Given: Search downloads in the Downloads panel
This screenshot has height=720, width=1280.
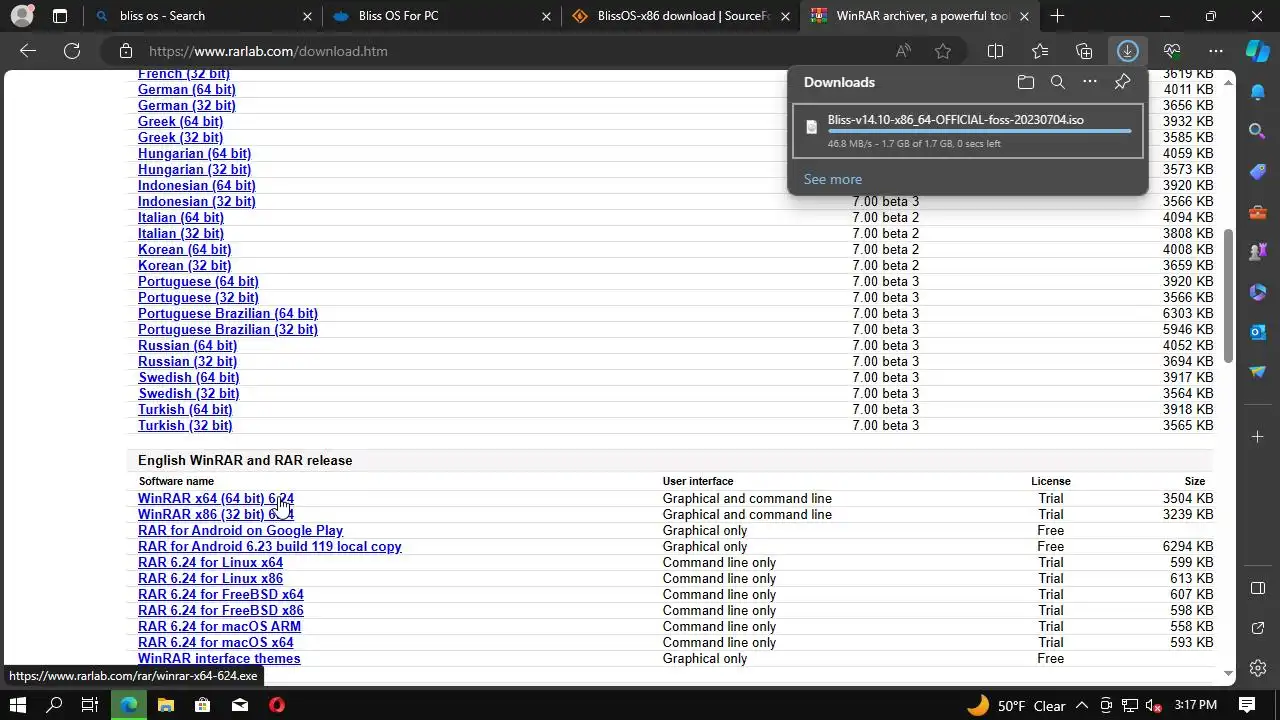Looking at the screenshot, I should [x=1057, y=82].
